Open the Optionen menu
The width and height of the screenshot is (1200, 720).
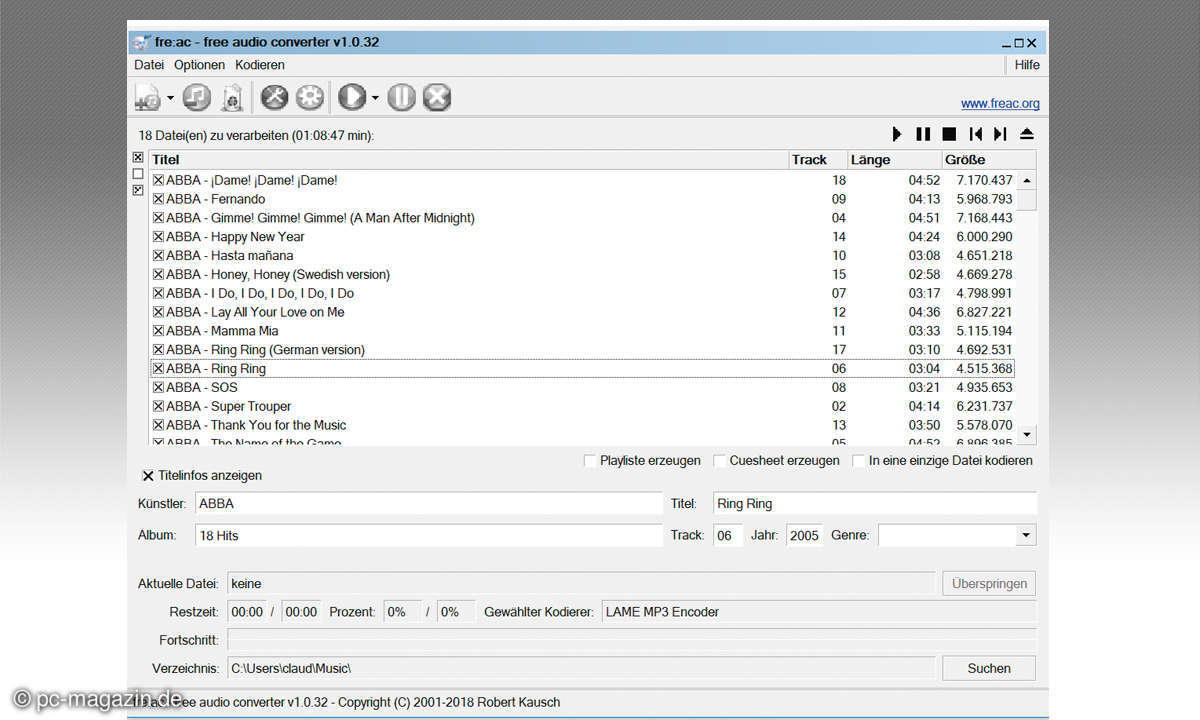[199, 65]
